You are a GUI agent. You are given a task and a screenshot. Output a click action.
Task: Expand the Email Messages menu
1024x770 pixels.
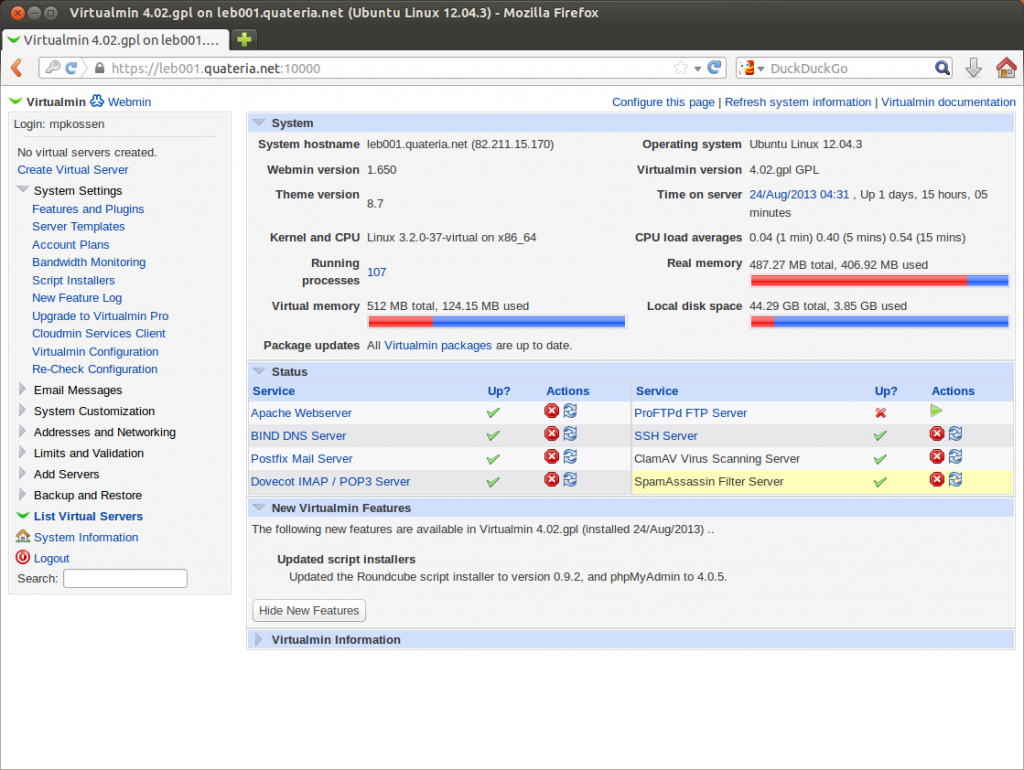click(22, 389)
